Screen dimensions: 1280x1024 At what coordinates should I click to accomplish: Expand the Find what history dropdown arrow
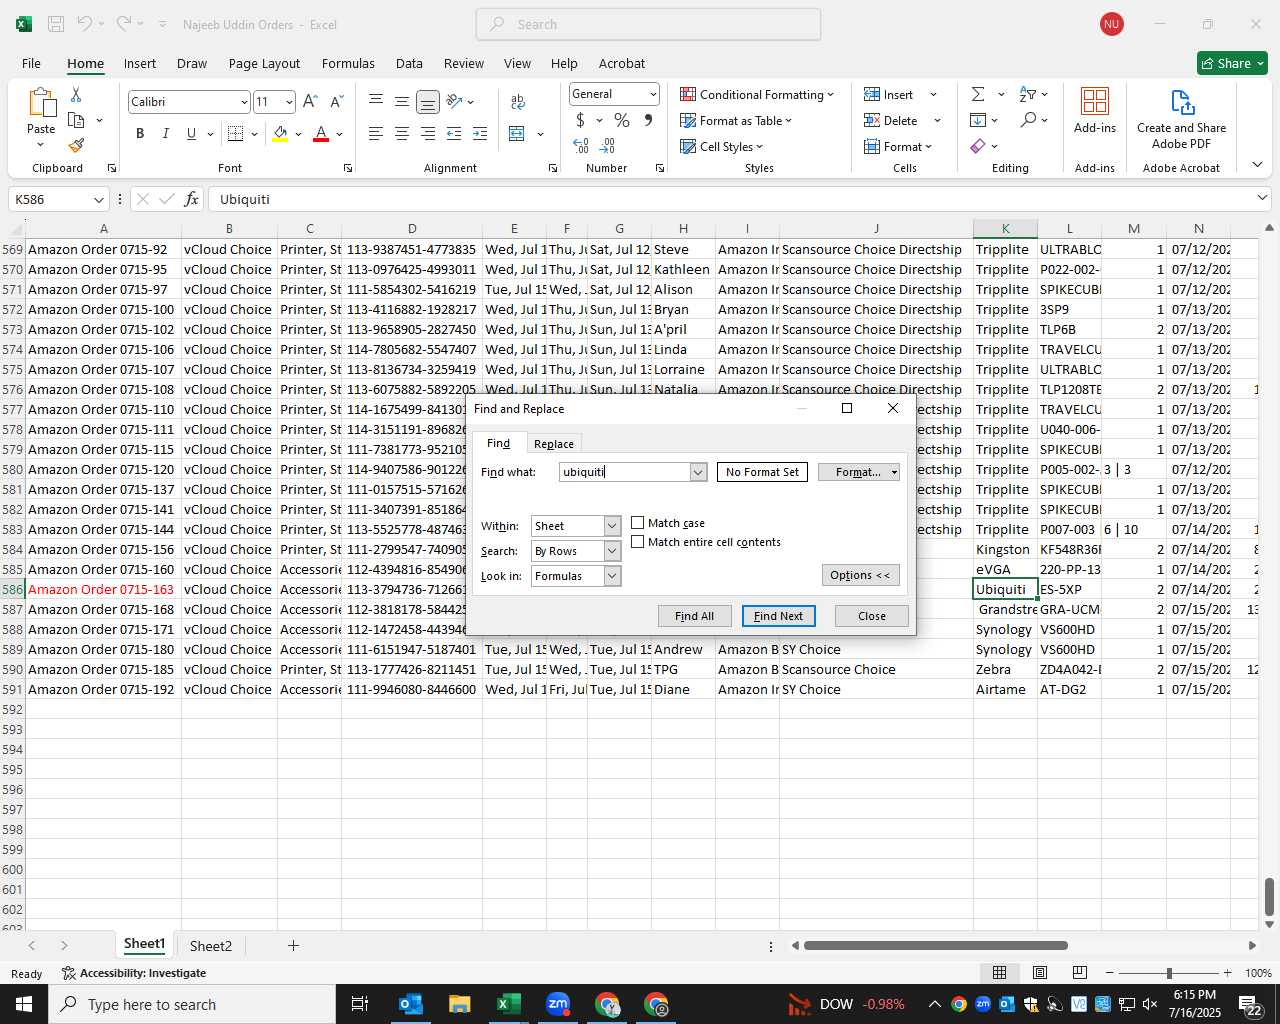[698, 472]
